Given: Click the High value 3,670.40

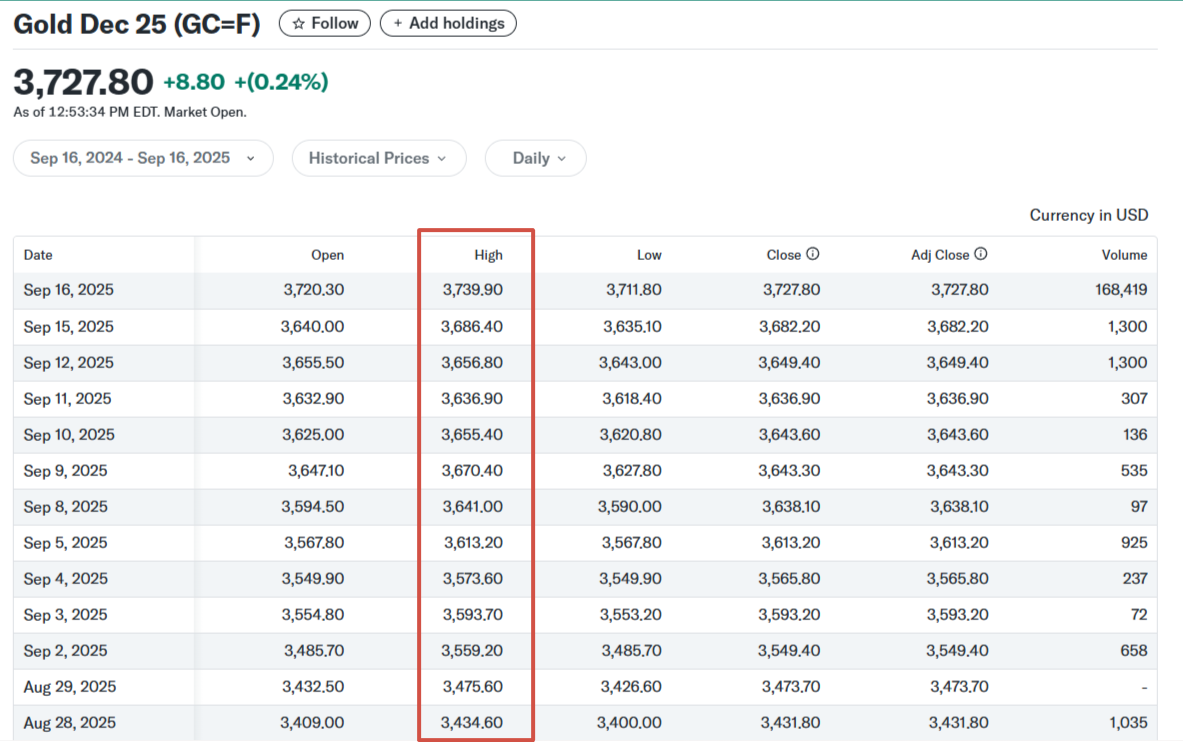Looking at the screenshot, I should pos(472,471).
